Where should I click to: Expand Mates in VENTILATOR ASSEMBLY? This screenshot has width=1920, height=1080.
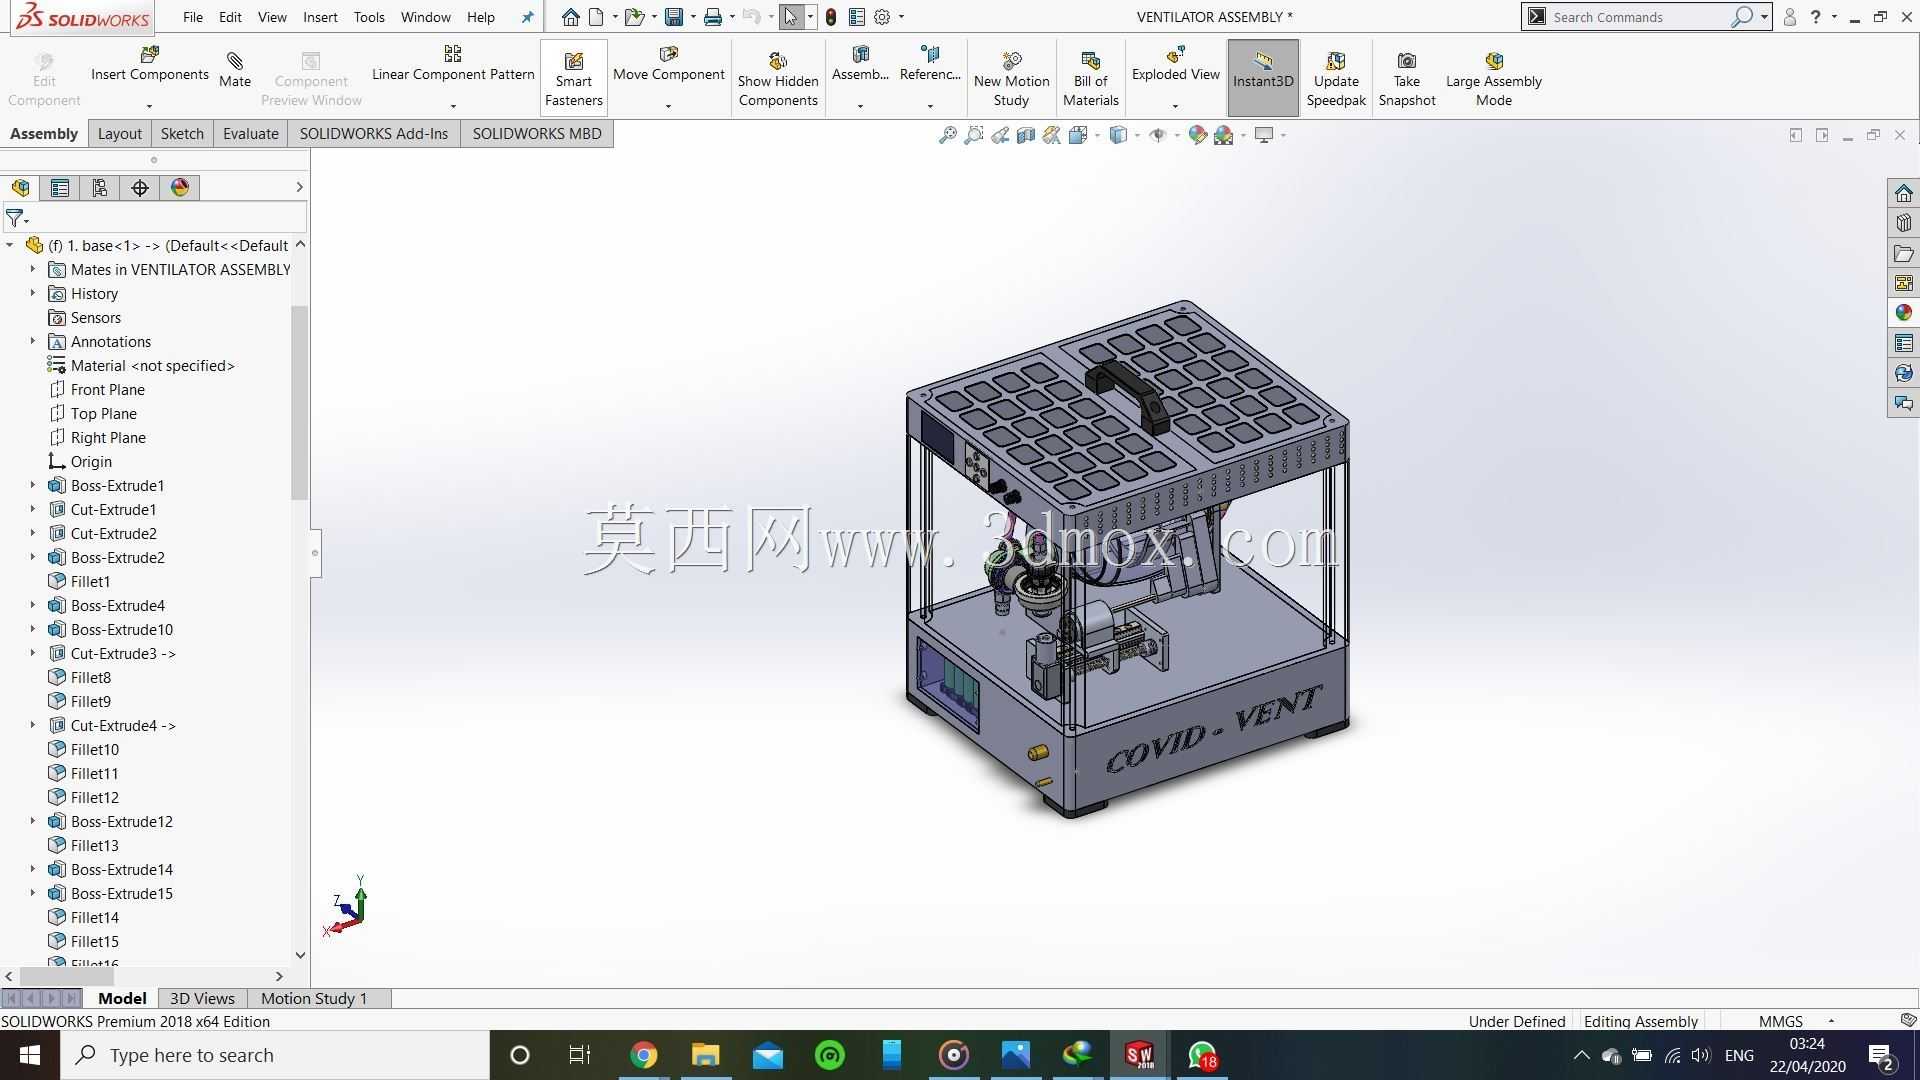coord(33,269)
